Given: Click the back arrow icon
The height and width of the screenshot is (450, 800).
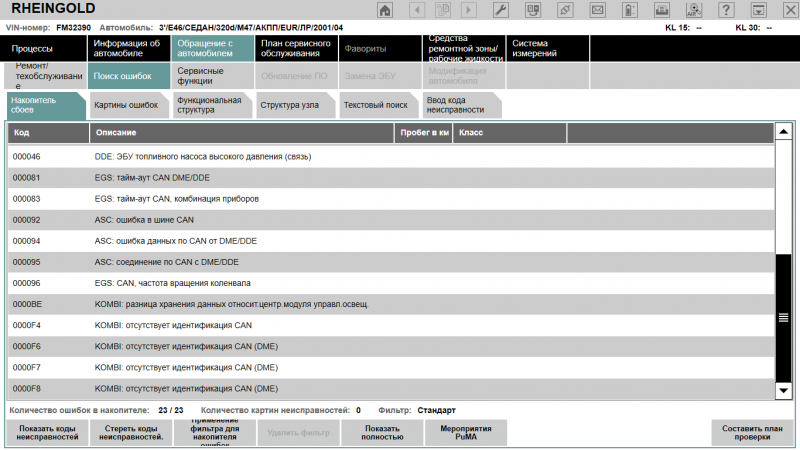Looking at the screenshot, I should click(417, 10).
